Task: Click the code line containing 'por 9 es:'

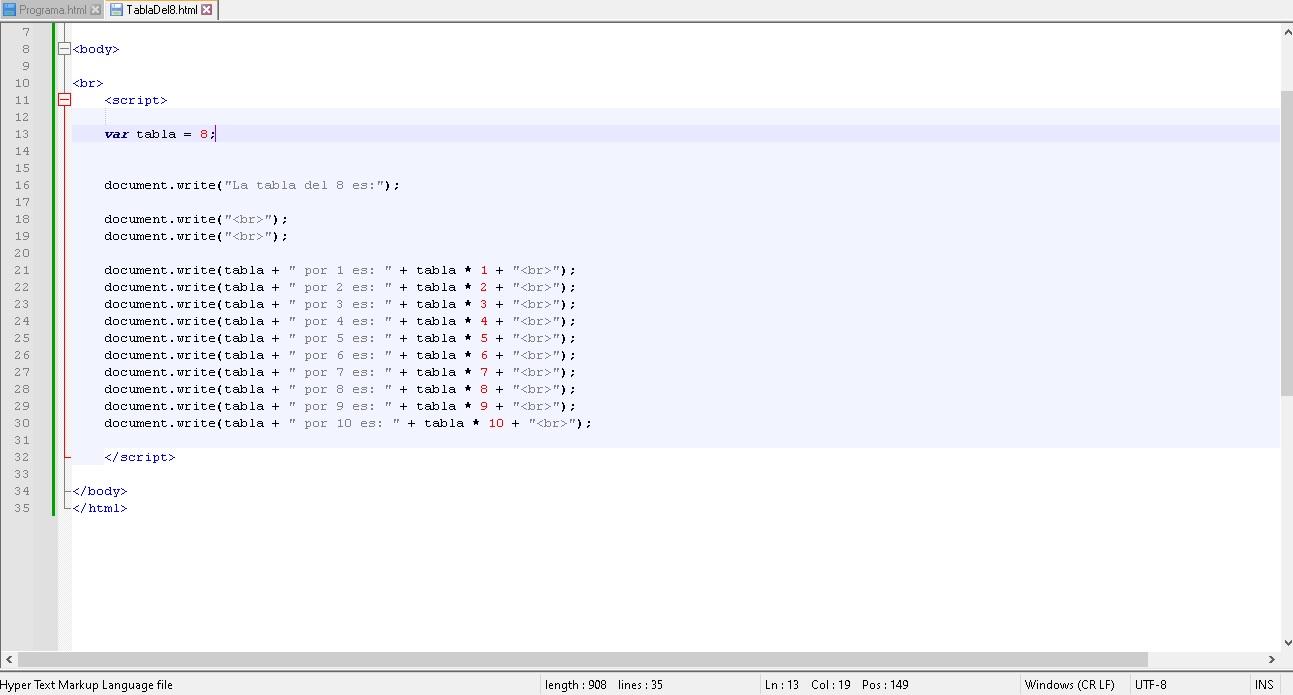Action: click(340, 406)
